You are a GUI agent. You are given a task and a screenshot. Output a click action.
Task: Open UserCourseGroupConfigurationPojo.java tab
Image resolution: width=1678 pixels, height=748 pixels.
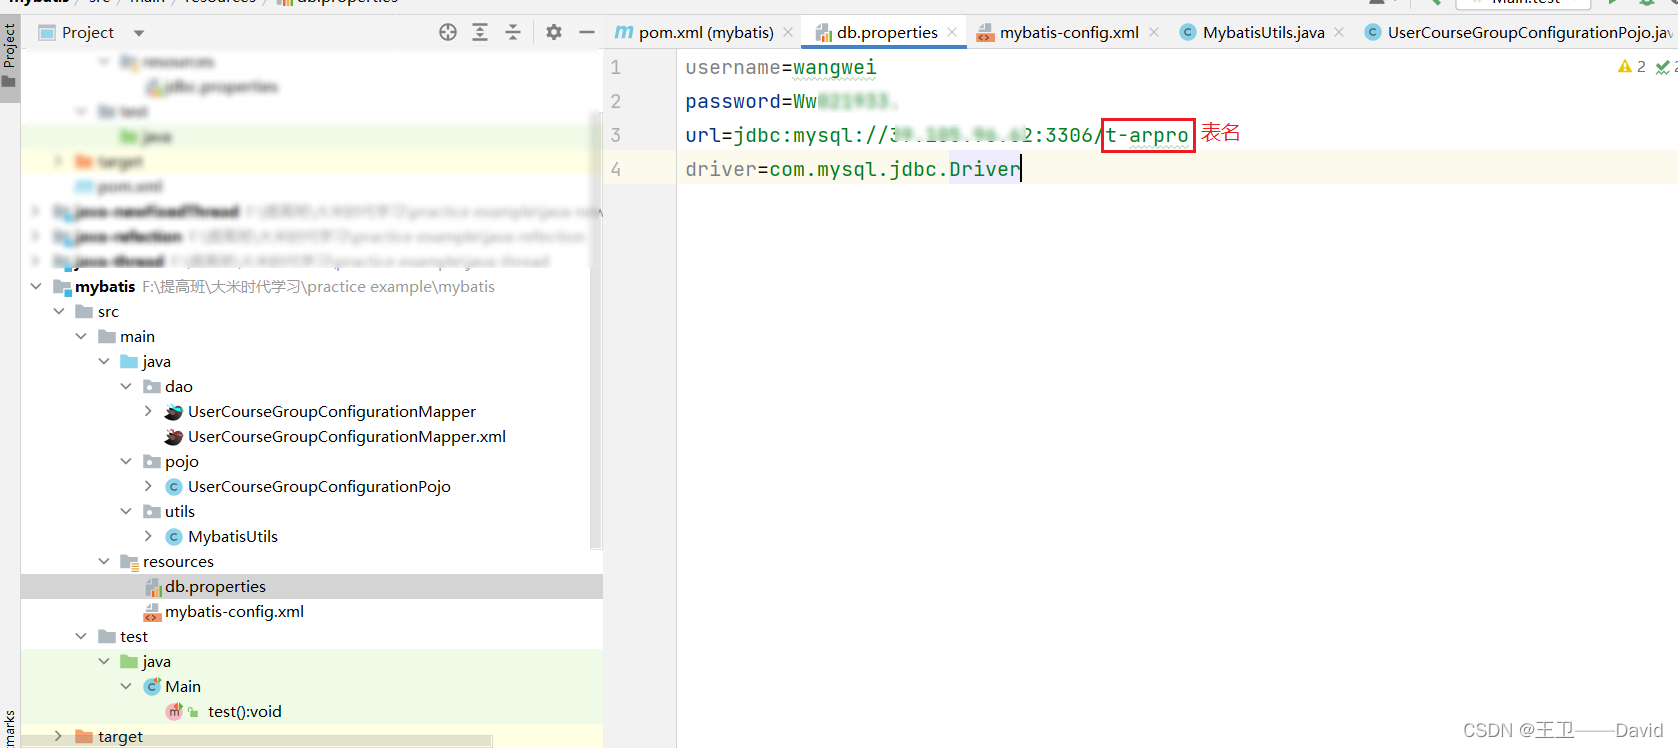pyautogui.click(x=1520, y=32)
